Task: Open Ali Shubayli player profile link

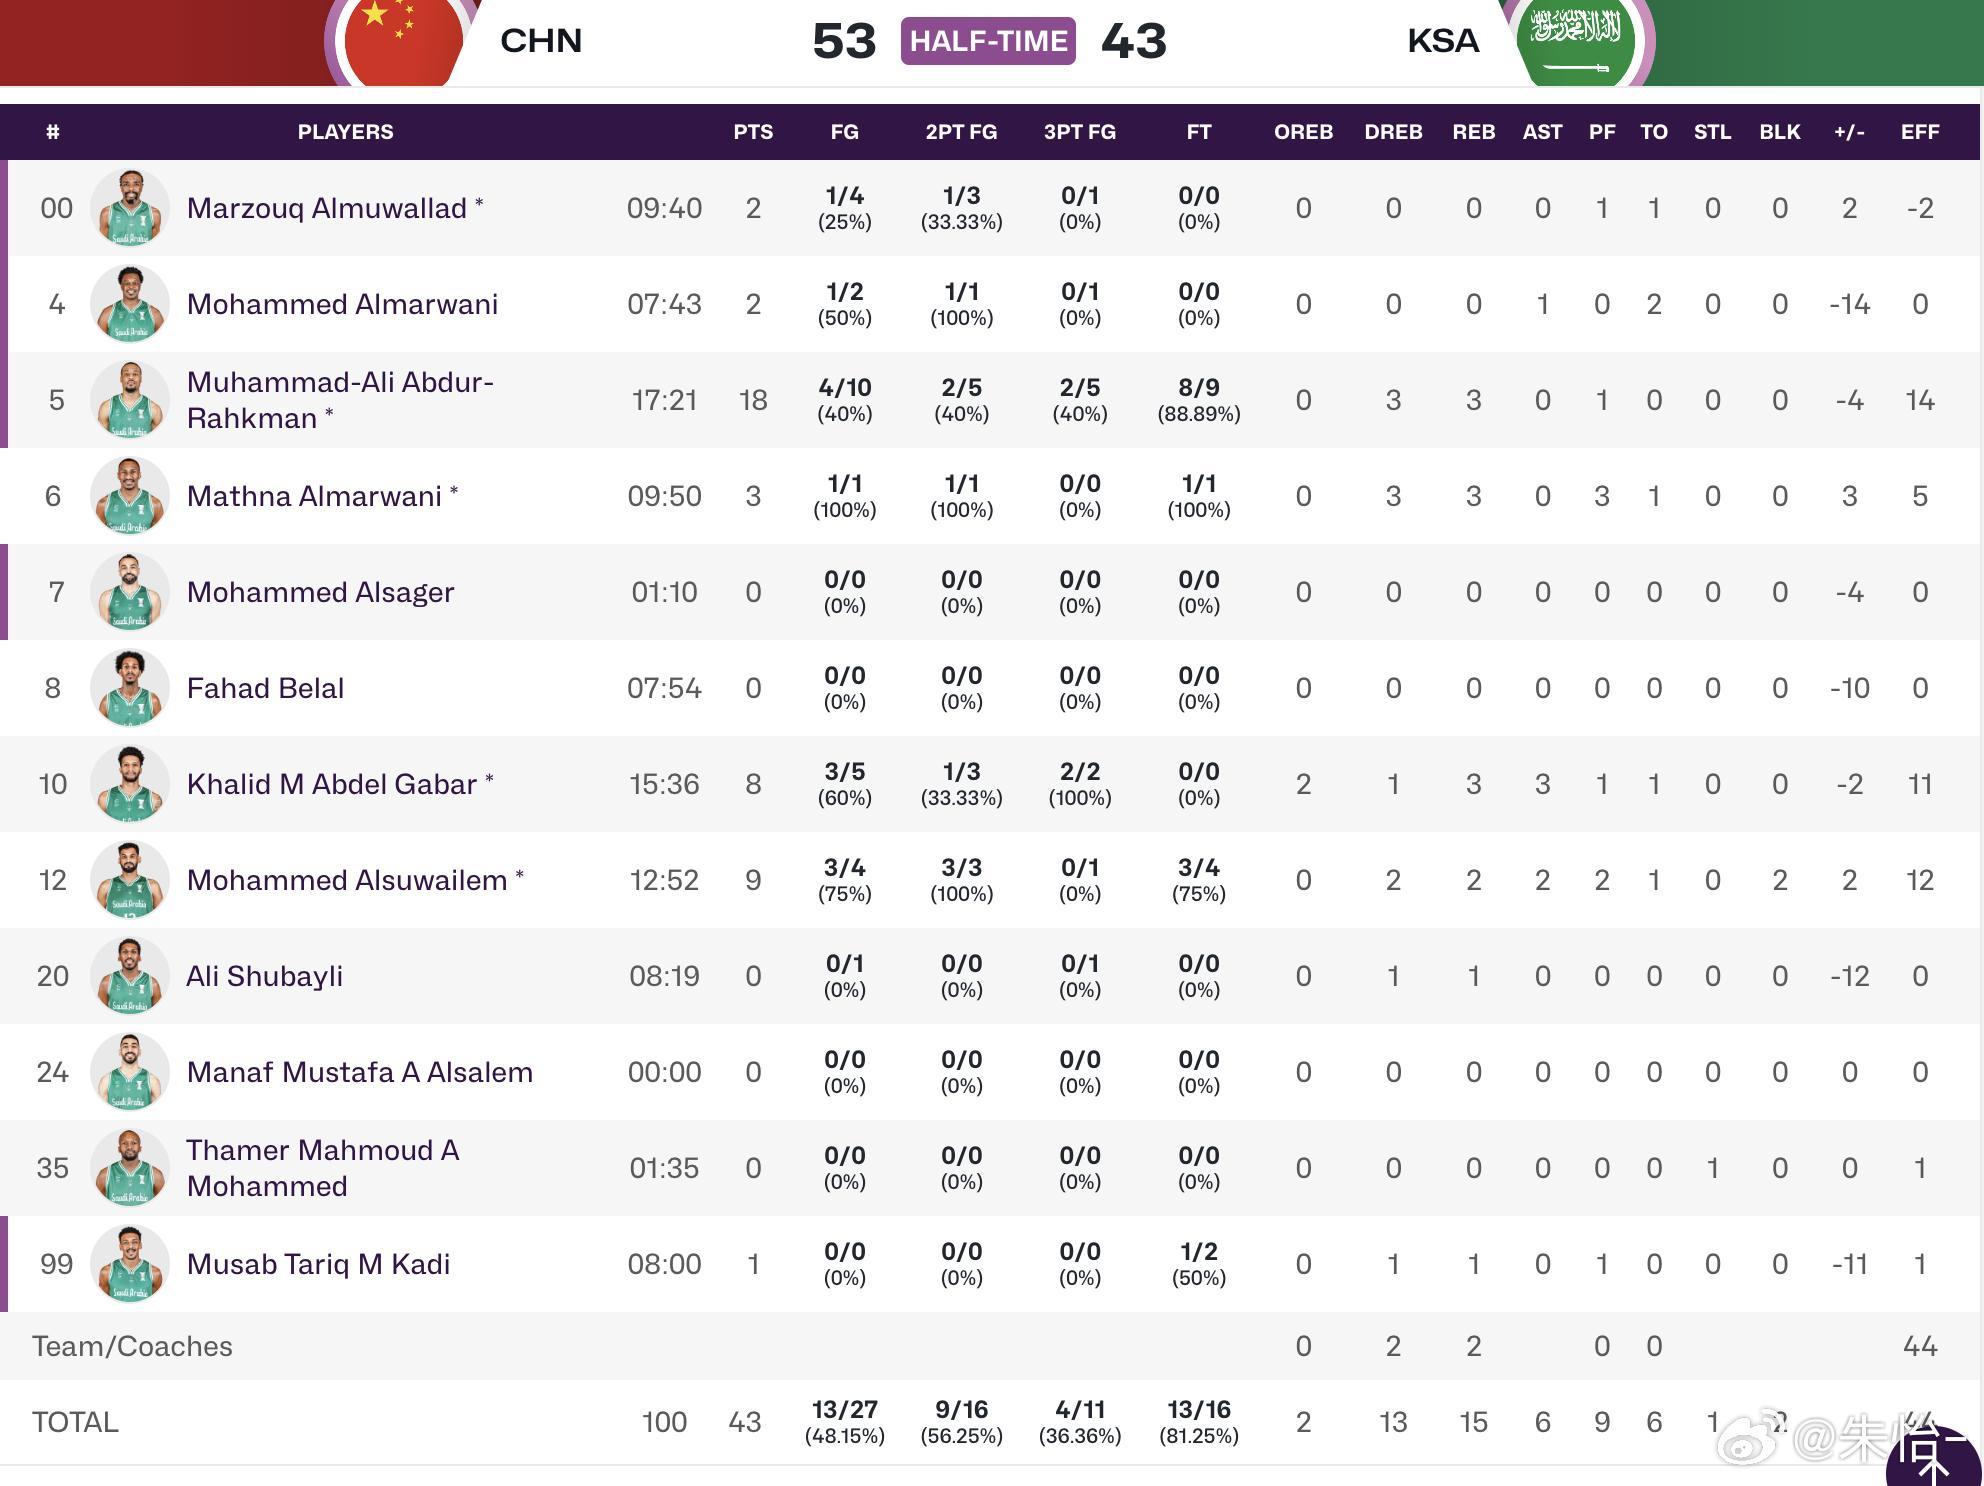Action: pos(264,976)
